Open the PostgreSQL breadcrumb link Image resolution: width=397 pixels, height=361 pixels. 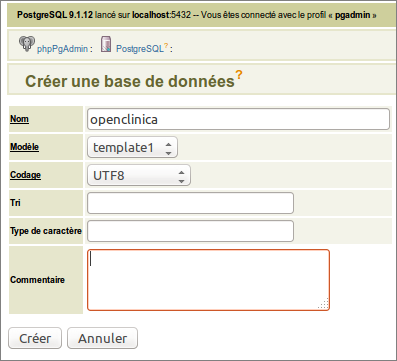[140, 49]
